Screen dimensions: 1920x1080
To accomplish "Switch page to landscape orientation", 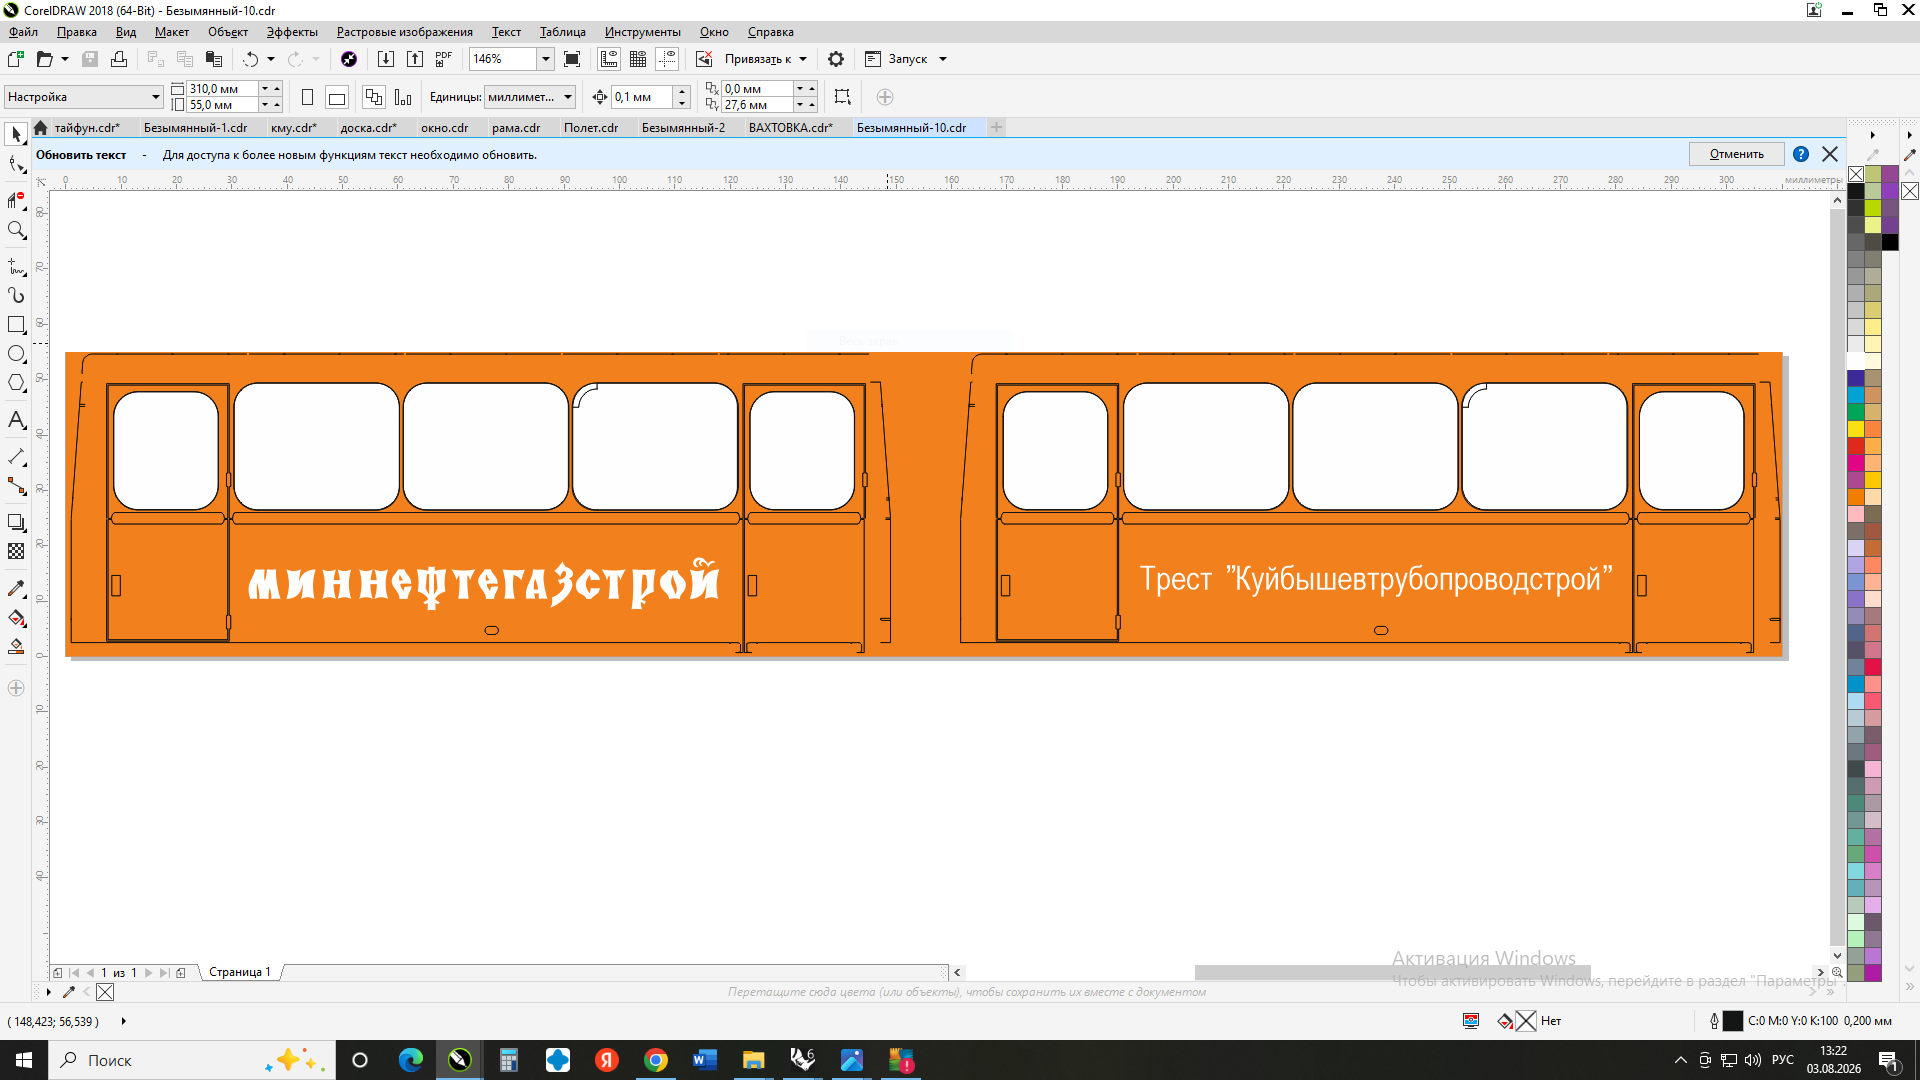I will pyautogui.click(x=337, y=97).
